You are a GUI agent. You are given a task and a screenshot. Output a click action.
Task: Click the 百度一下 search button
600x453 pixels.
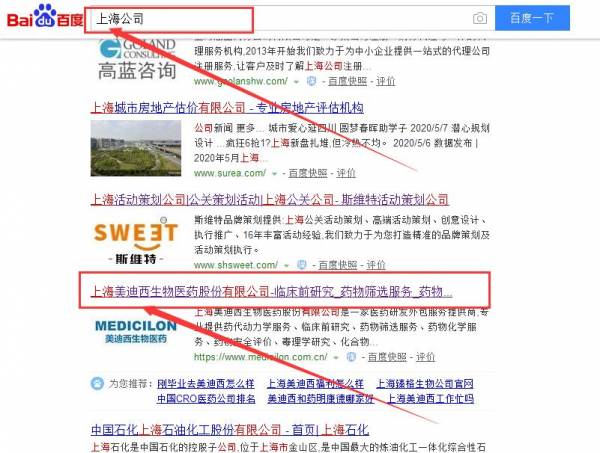click(x=532, y=18)
